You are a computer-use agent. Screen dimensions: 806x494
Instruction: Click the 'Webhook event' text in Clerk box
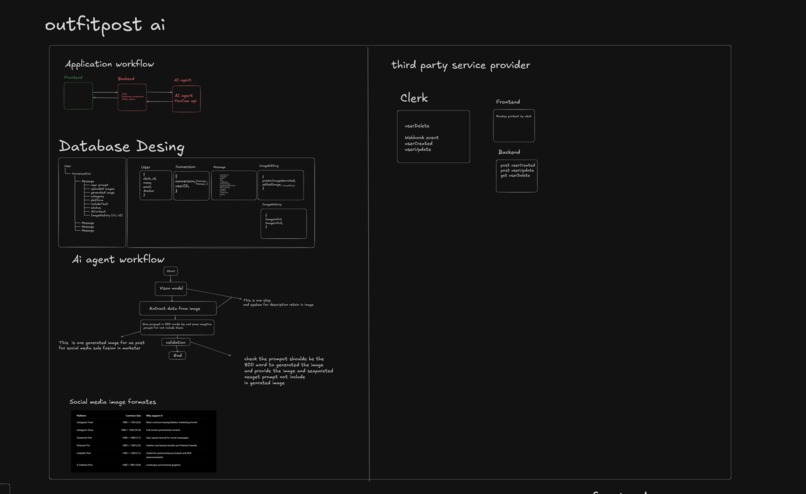point(422,138)
